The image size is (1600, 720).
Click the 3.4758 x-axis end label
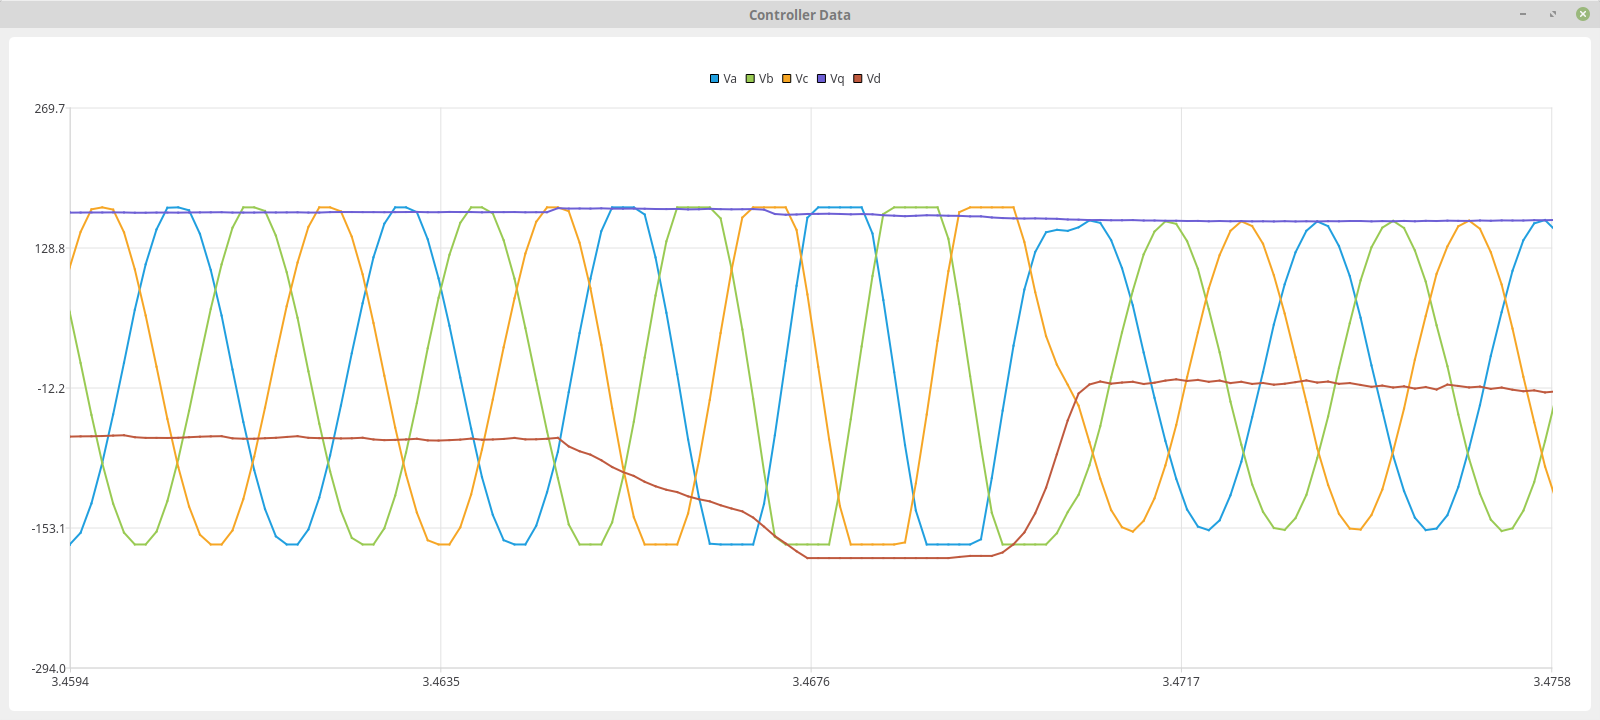(x=1552, y=682)
